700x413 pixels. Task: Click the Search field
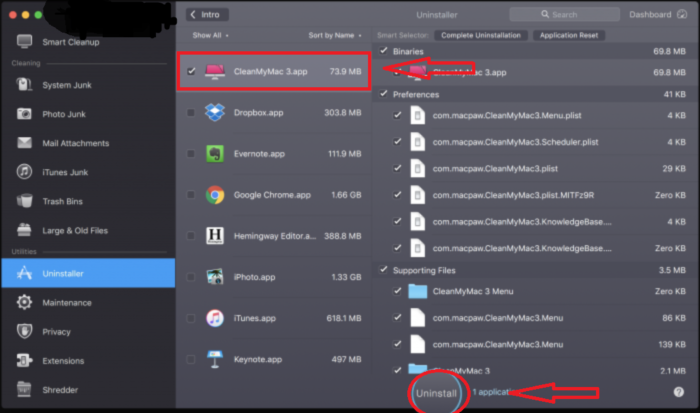click(x=564, y=14)
